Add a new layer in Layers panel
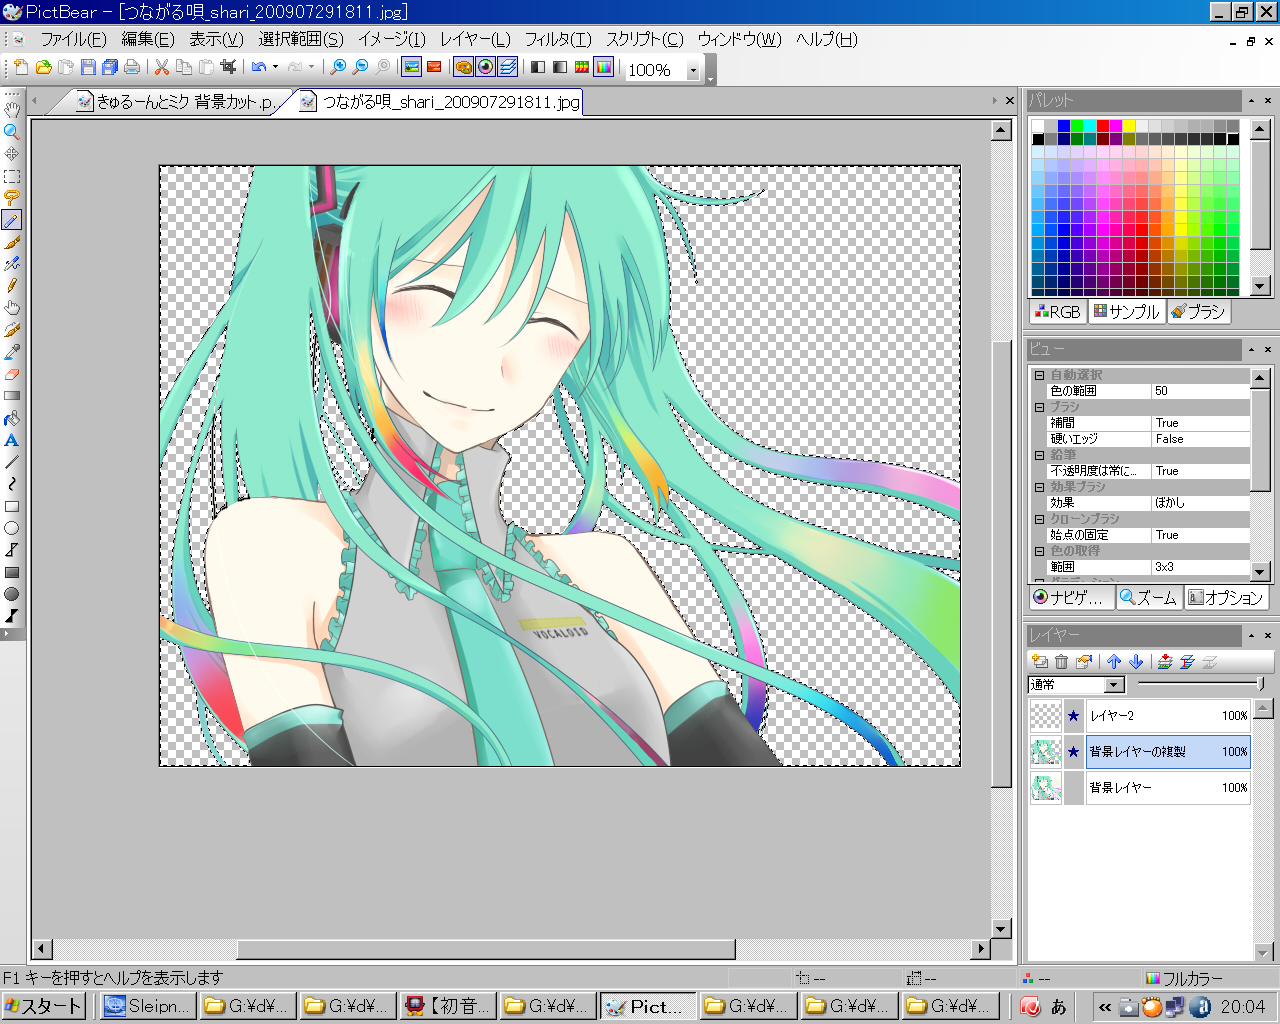Viewport: 1280px width, 1024px height. tap(1040, 661)
